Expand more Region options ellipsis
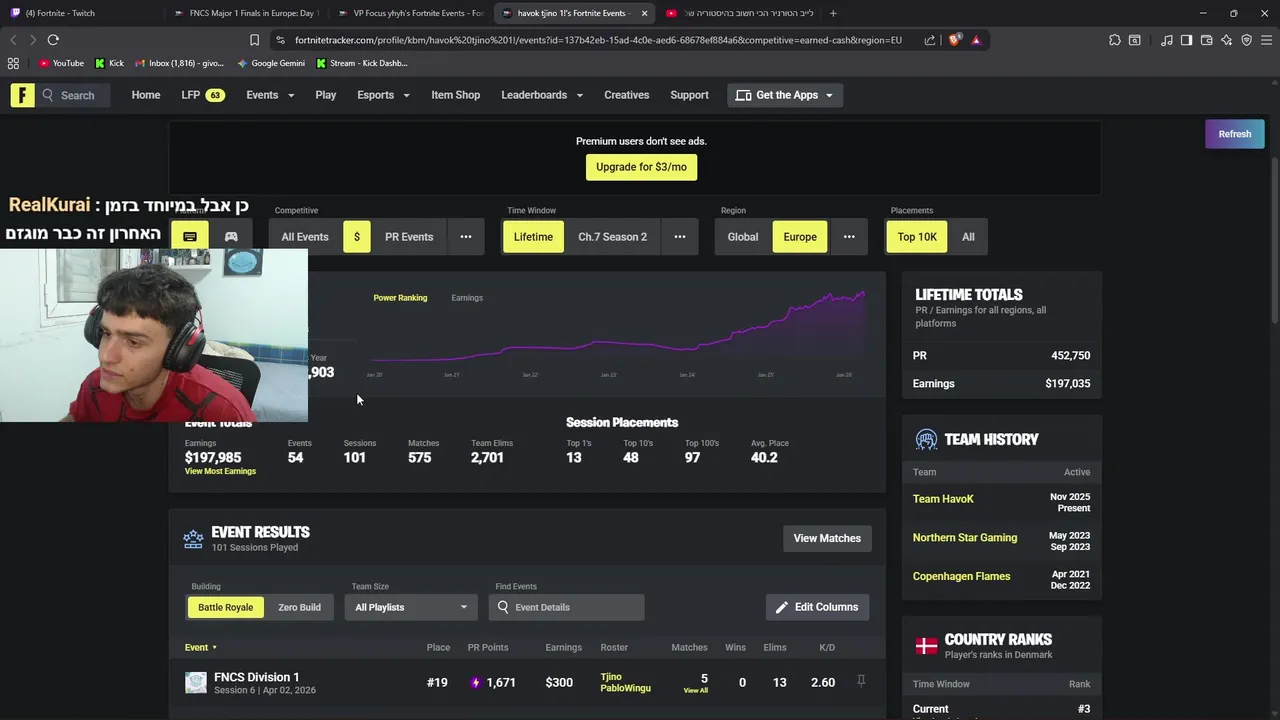 point(849,237)
